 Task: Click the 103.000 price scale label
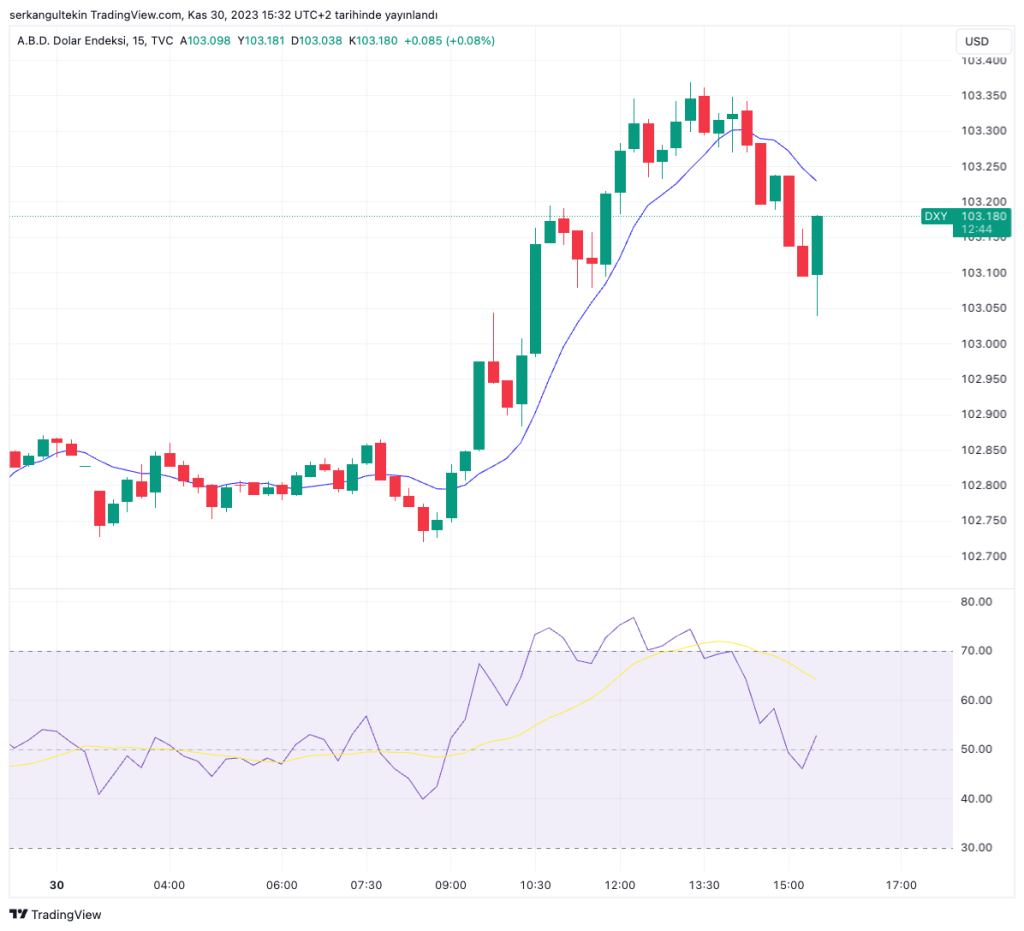[x=982, y=344]
